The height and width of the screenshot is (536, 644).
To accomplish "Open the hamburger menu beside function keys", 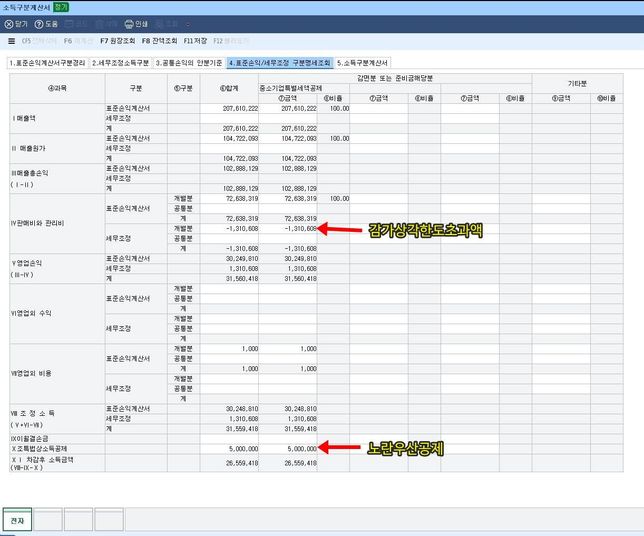I will click(x=11, y=42).
